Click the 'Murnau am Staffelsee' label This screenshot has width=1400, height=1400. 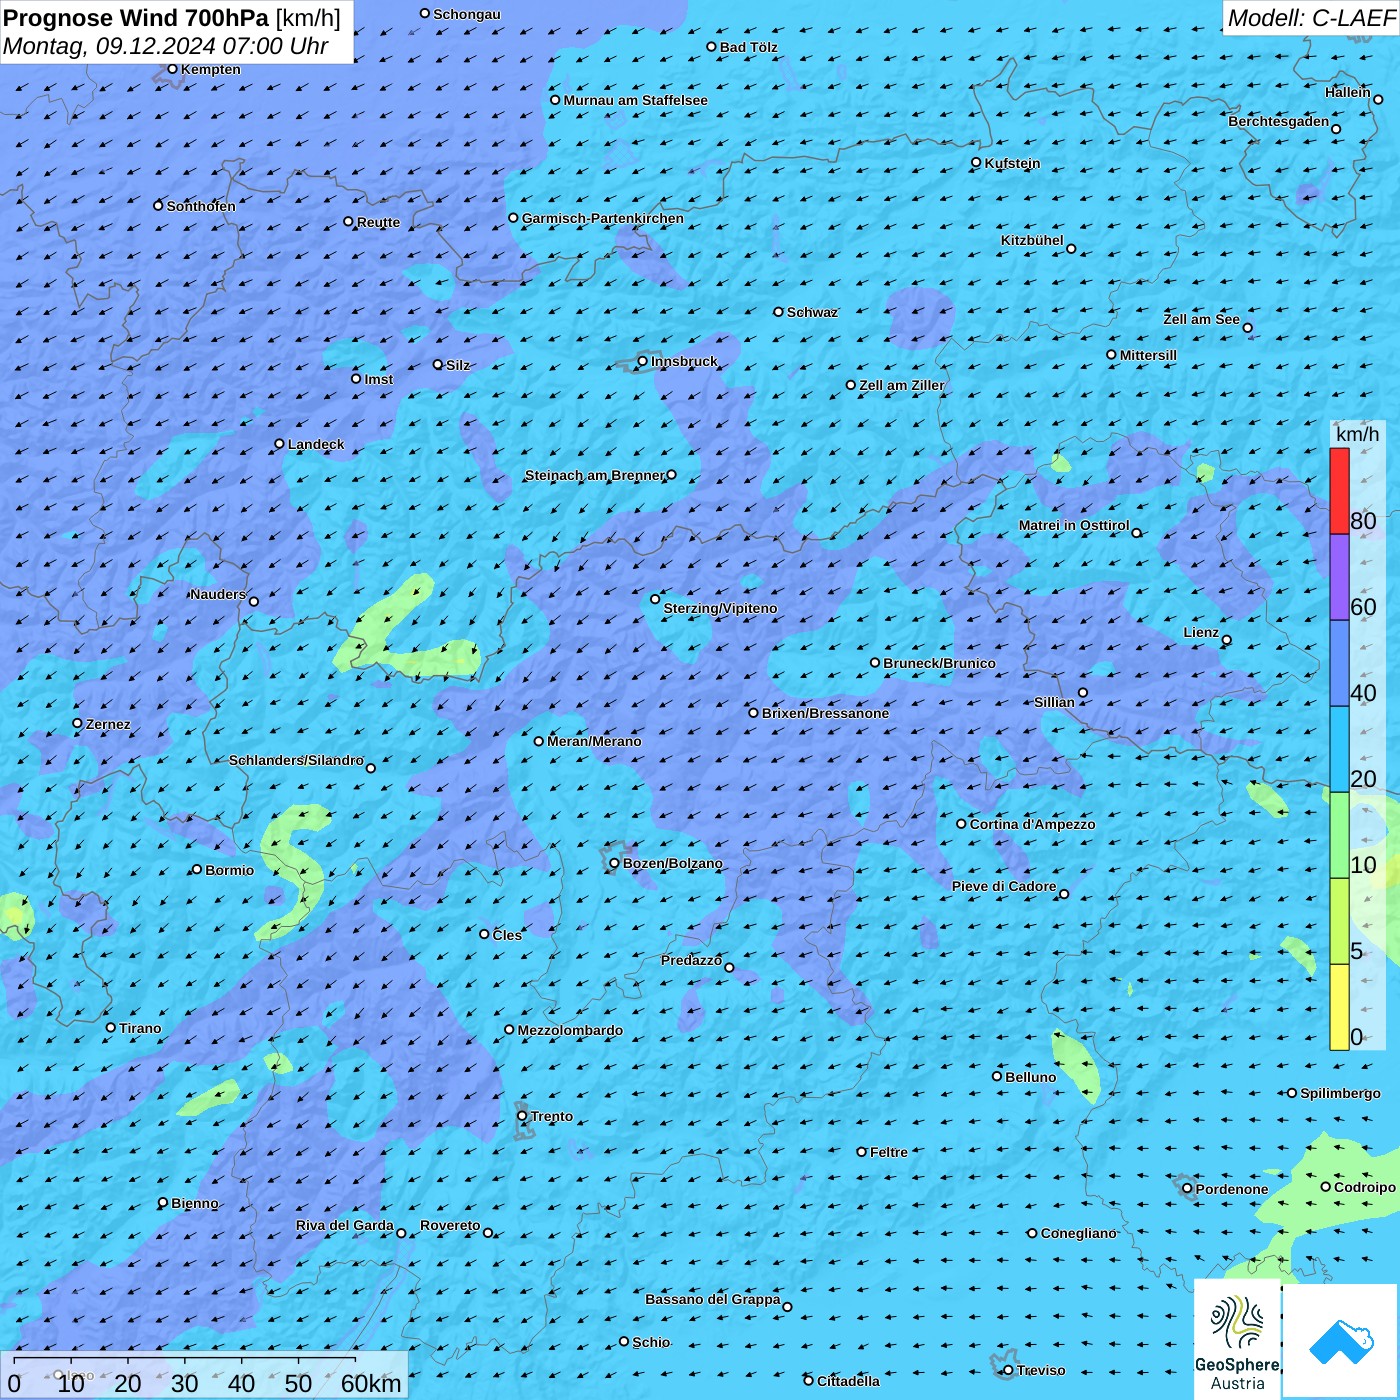coord(636,100)
